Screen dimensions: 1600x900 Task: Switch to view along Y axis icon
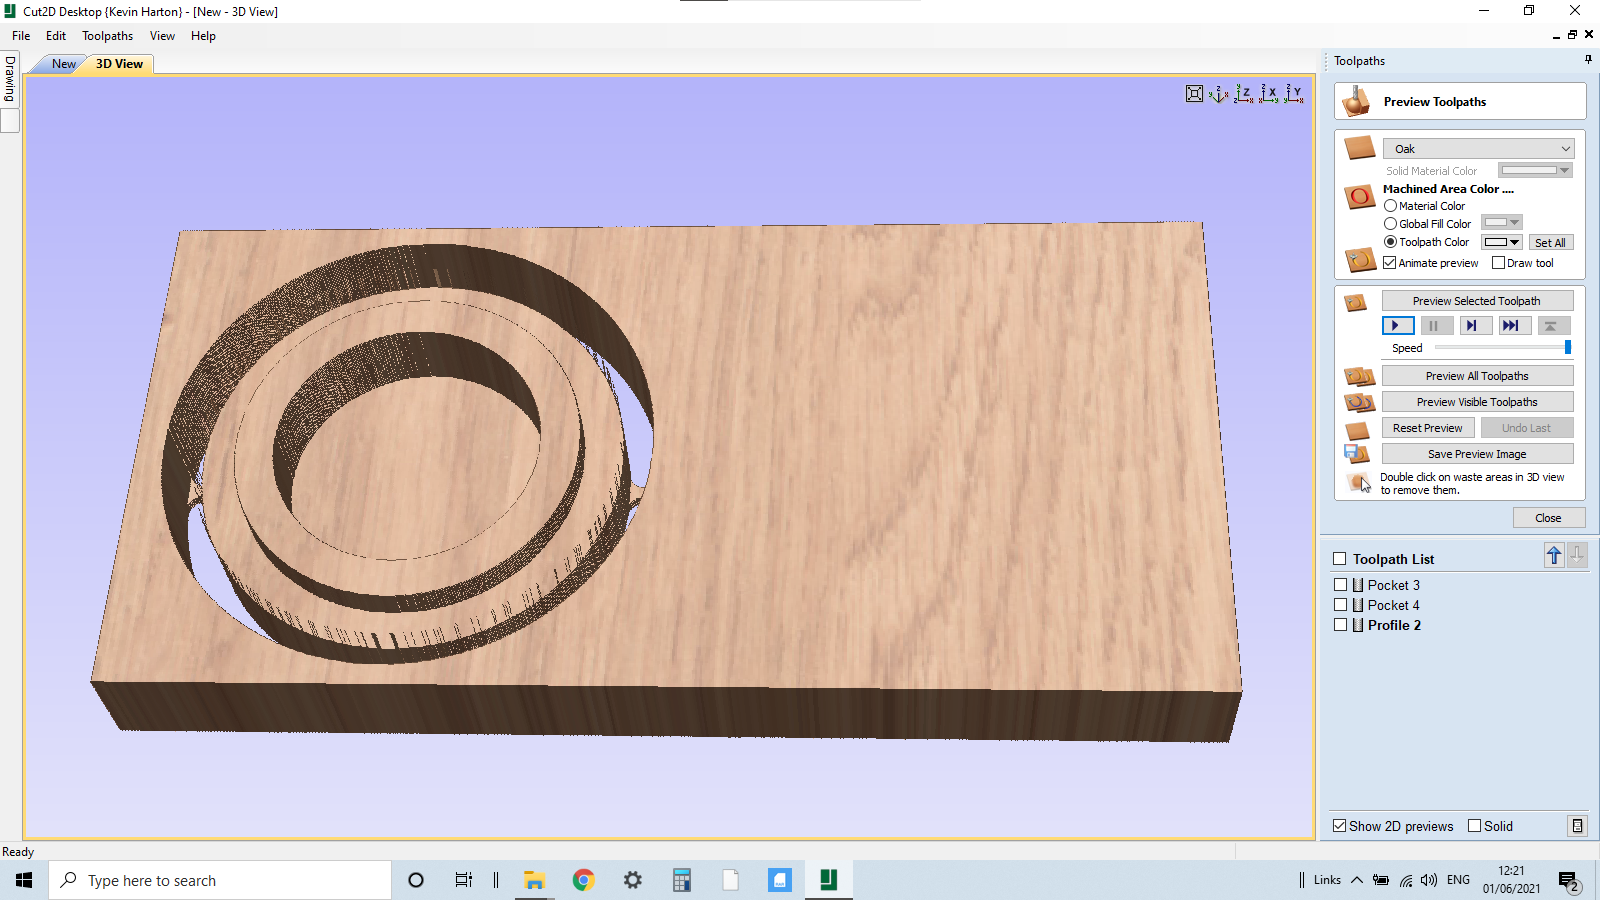pyautogui.click(x=1292, y=93)
